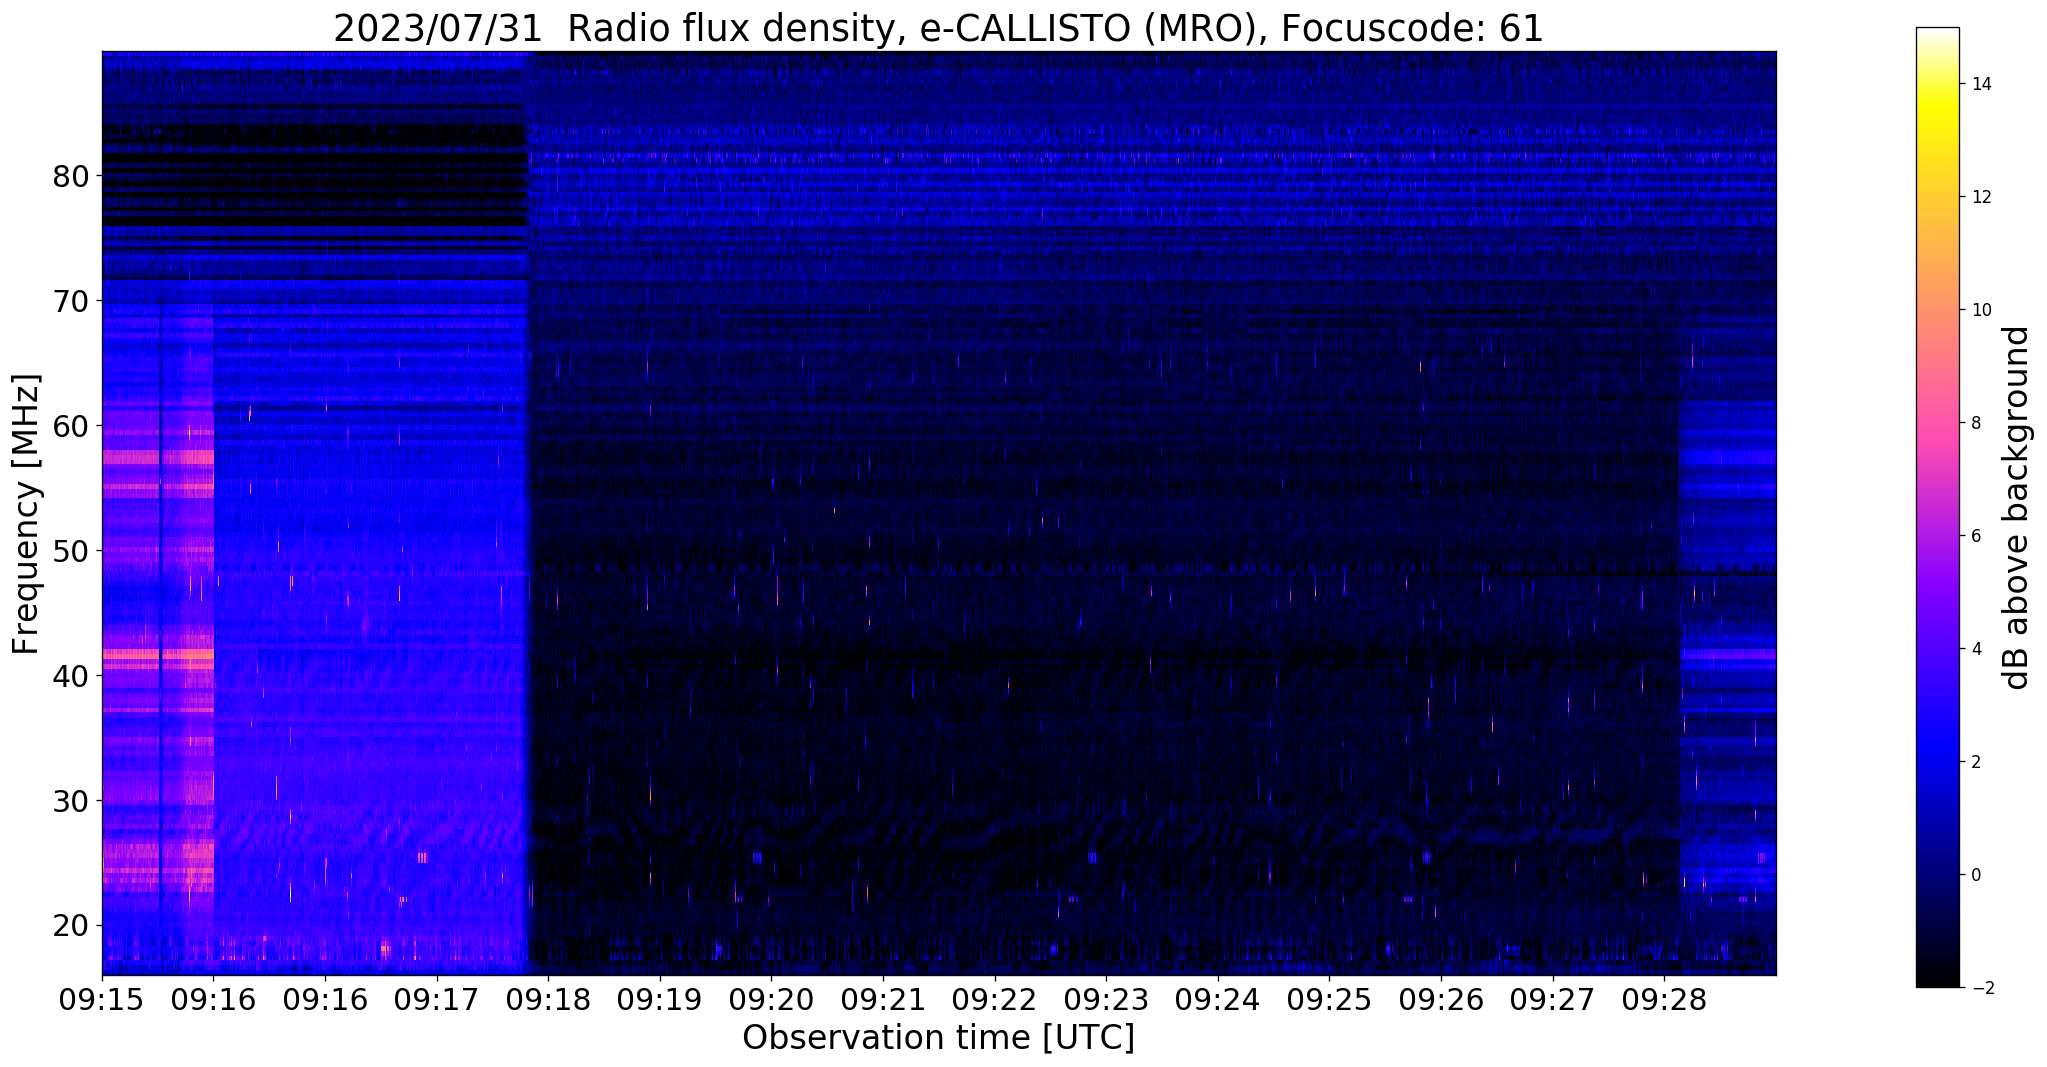Click the 70 MHz frequency tick label
This screenshot has width=2047, height=1067.
[x=71, y=302]
